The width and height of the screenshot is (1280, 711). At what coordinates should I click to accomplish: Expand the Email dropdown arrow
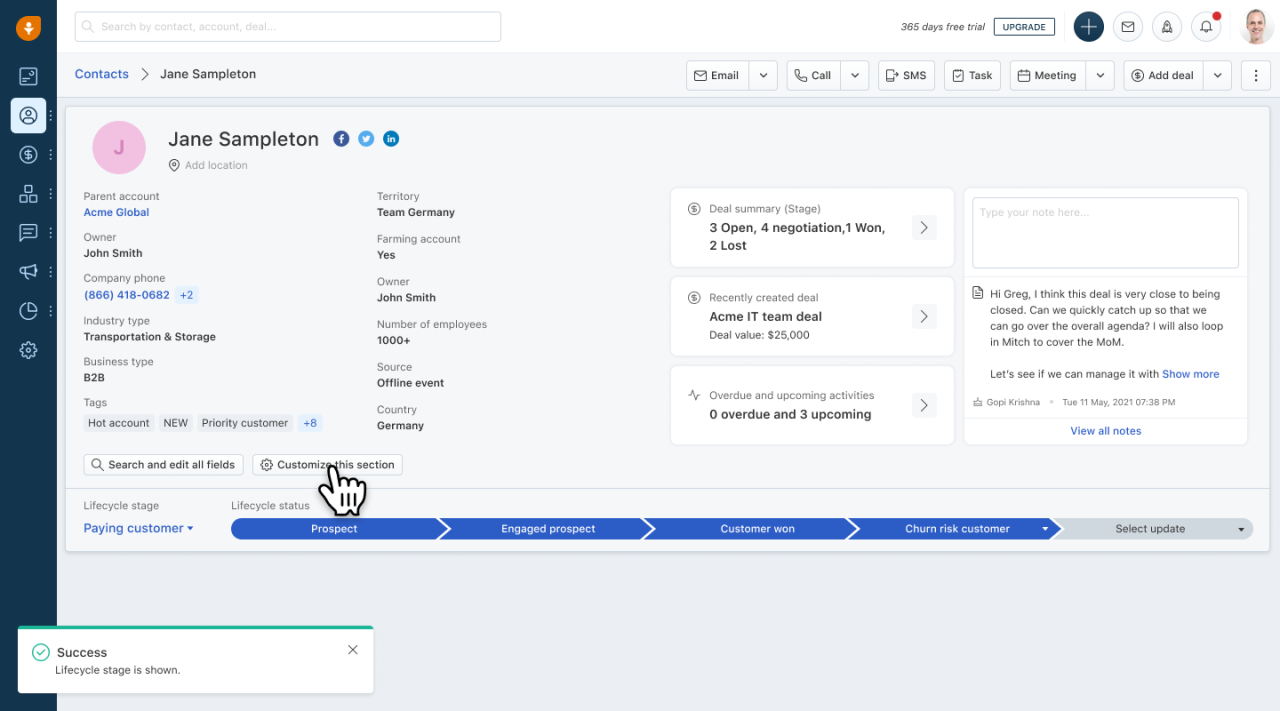(763, 76)
